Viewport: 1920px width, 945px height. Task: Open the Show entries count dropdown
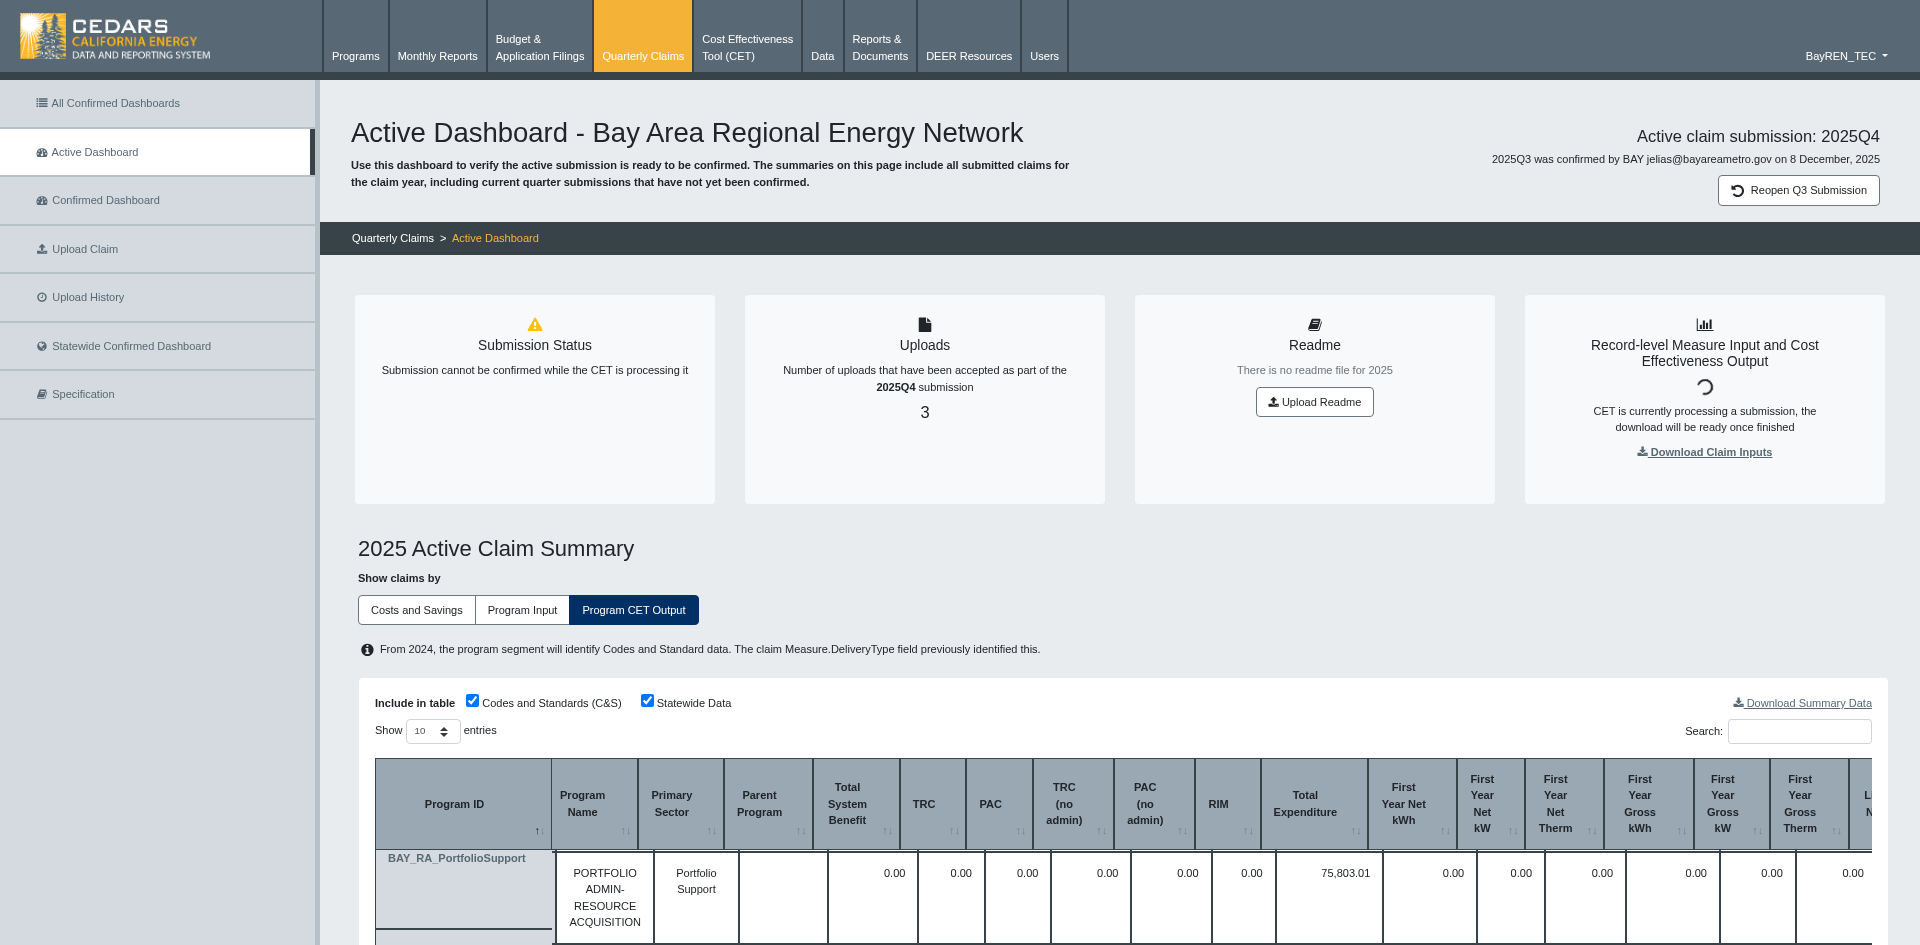pos(433,732)
